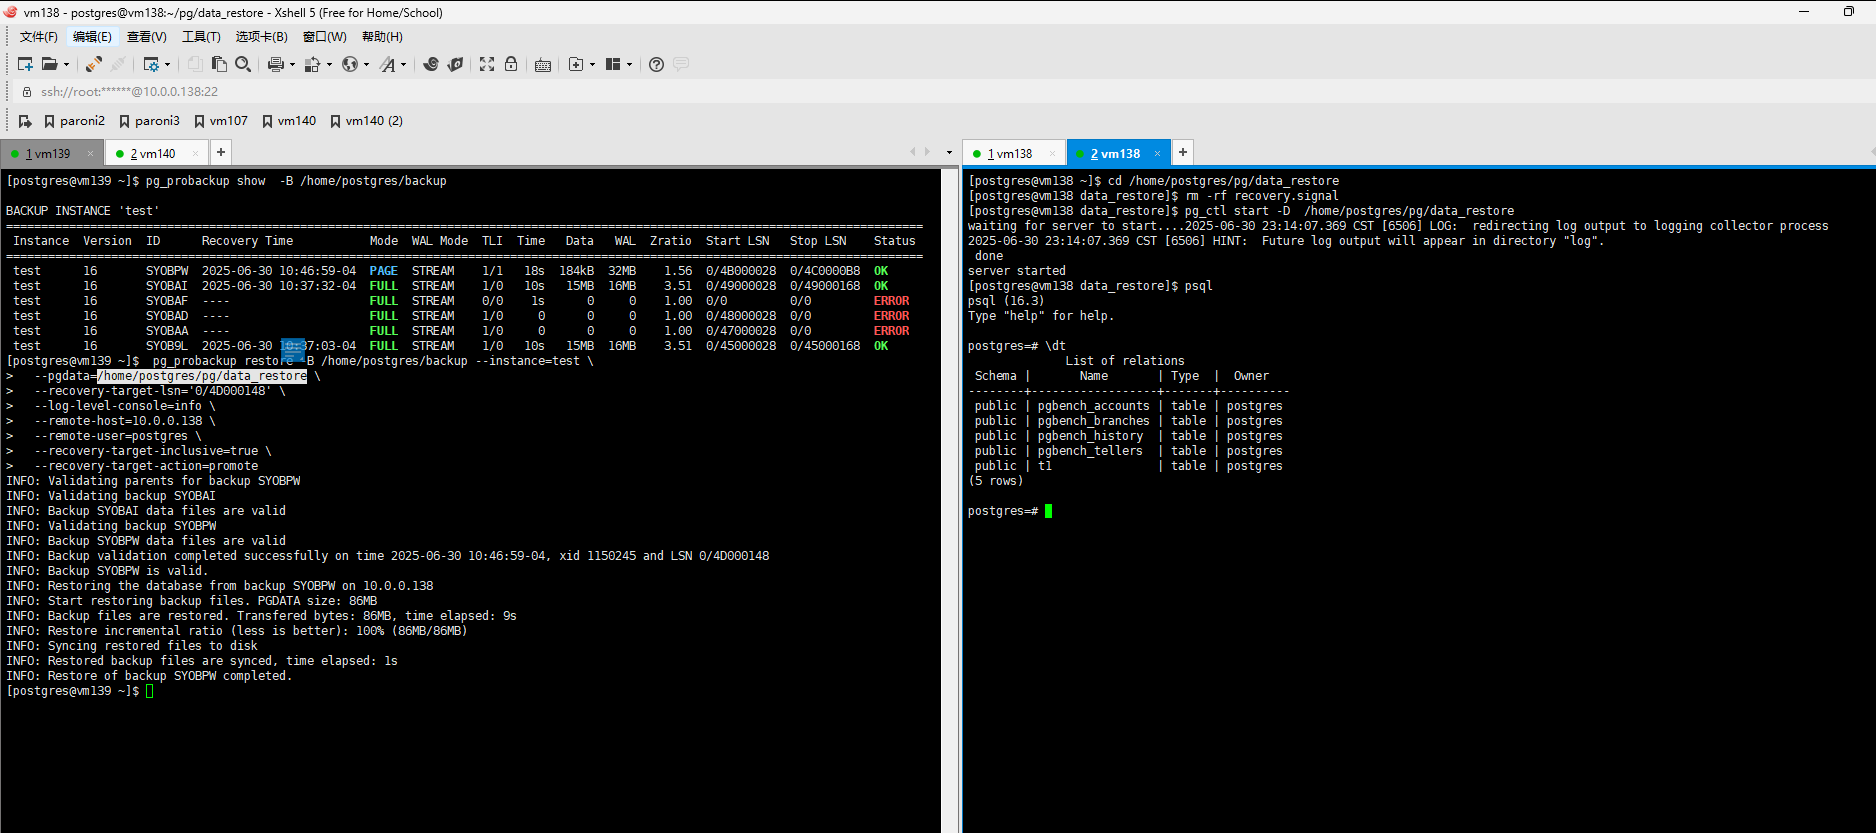Switch to the 2 vm140 tab
The image size is (1876, 833).
pyautogui.click(x=153, y=154)
